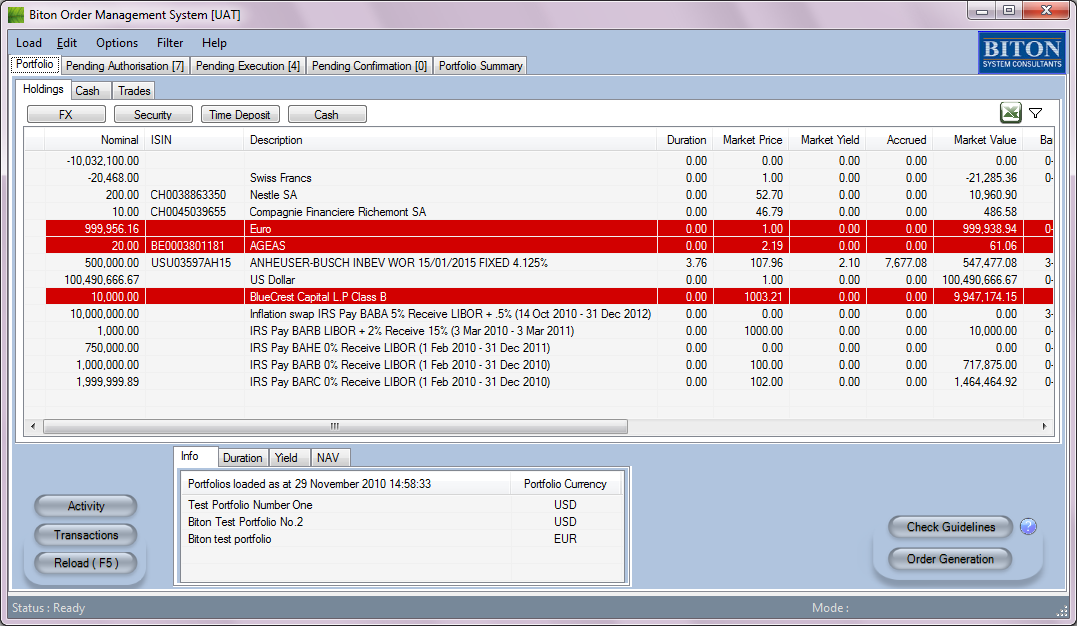Click the Biton System Consultants logo
This screenshot has width=1077, height=626.
[x=1022, y=53]
